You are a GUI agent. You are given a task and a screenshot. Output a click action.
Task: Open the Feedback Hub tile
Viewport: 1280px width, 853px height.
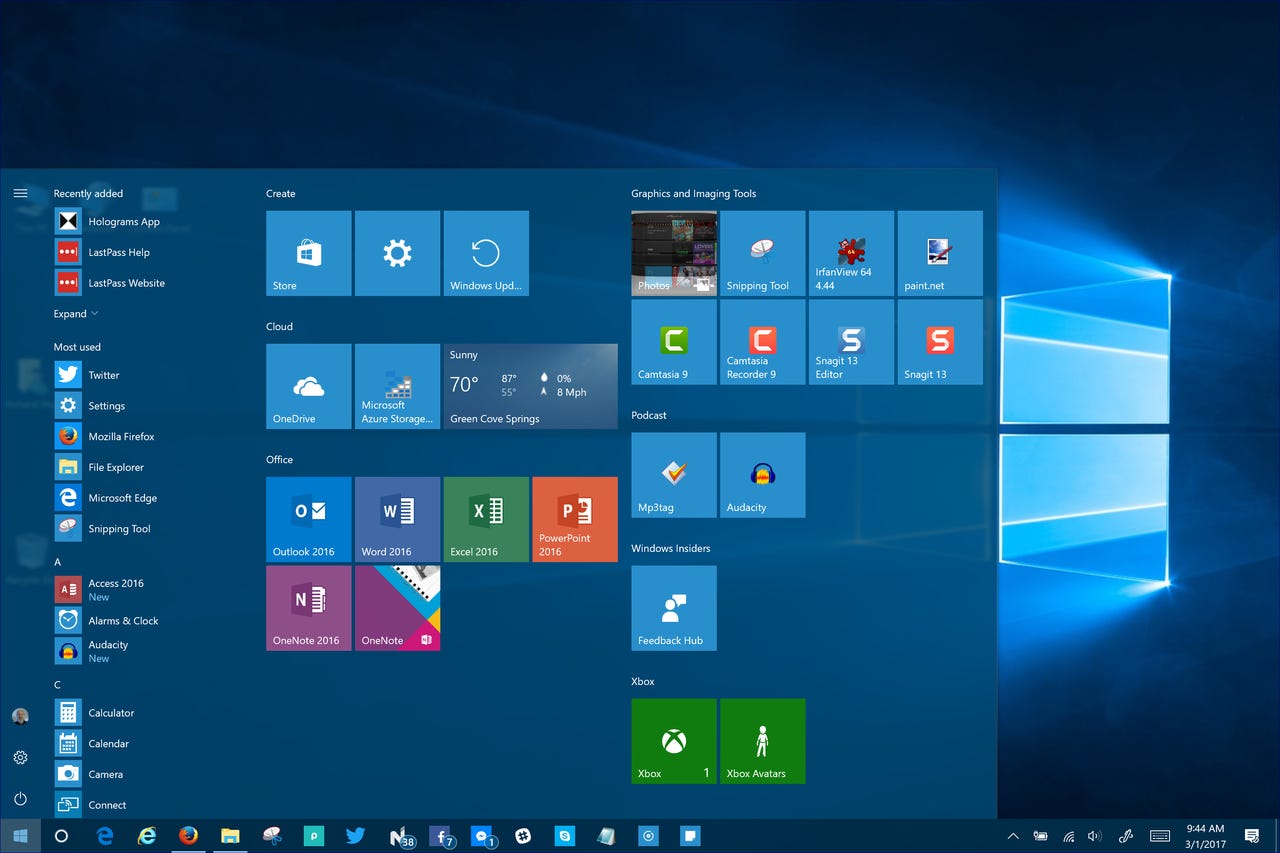673,607
